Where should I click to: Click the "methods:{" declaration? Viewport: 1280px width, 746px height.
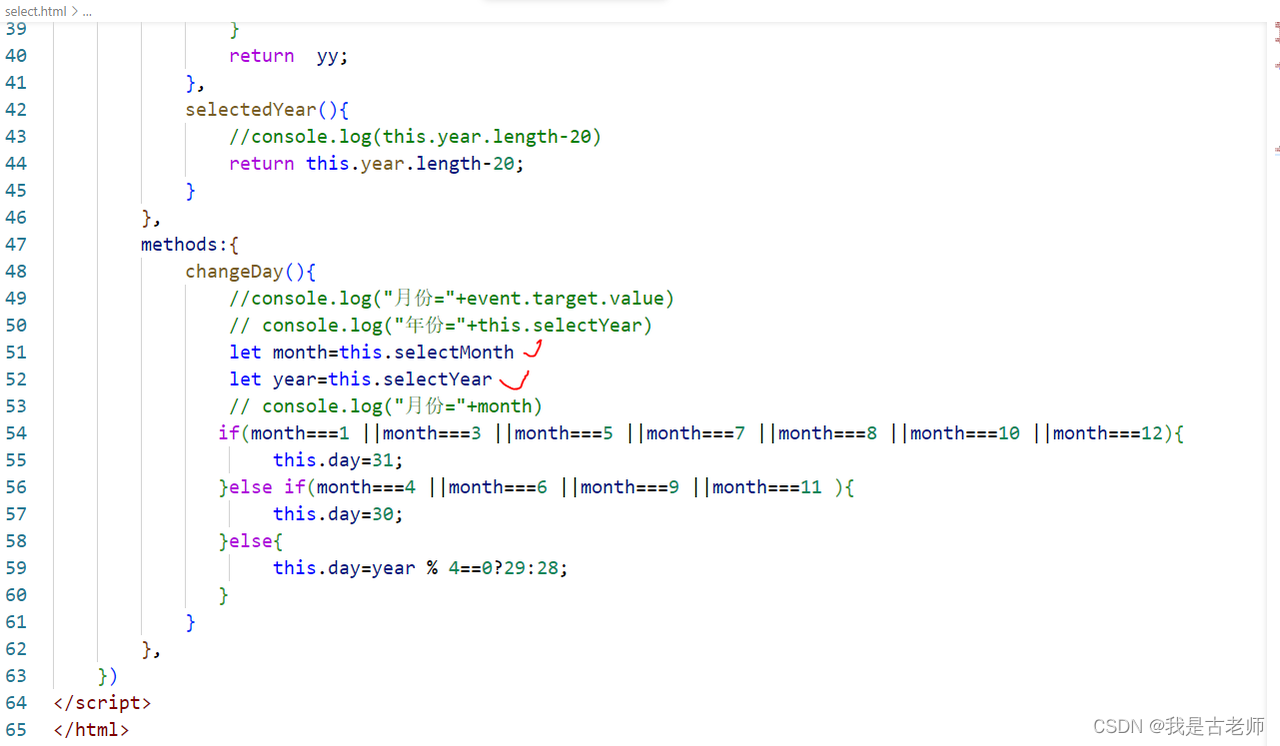190,245
